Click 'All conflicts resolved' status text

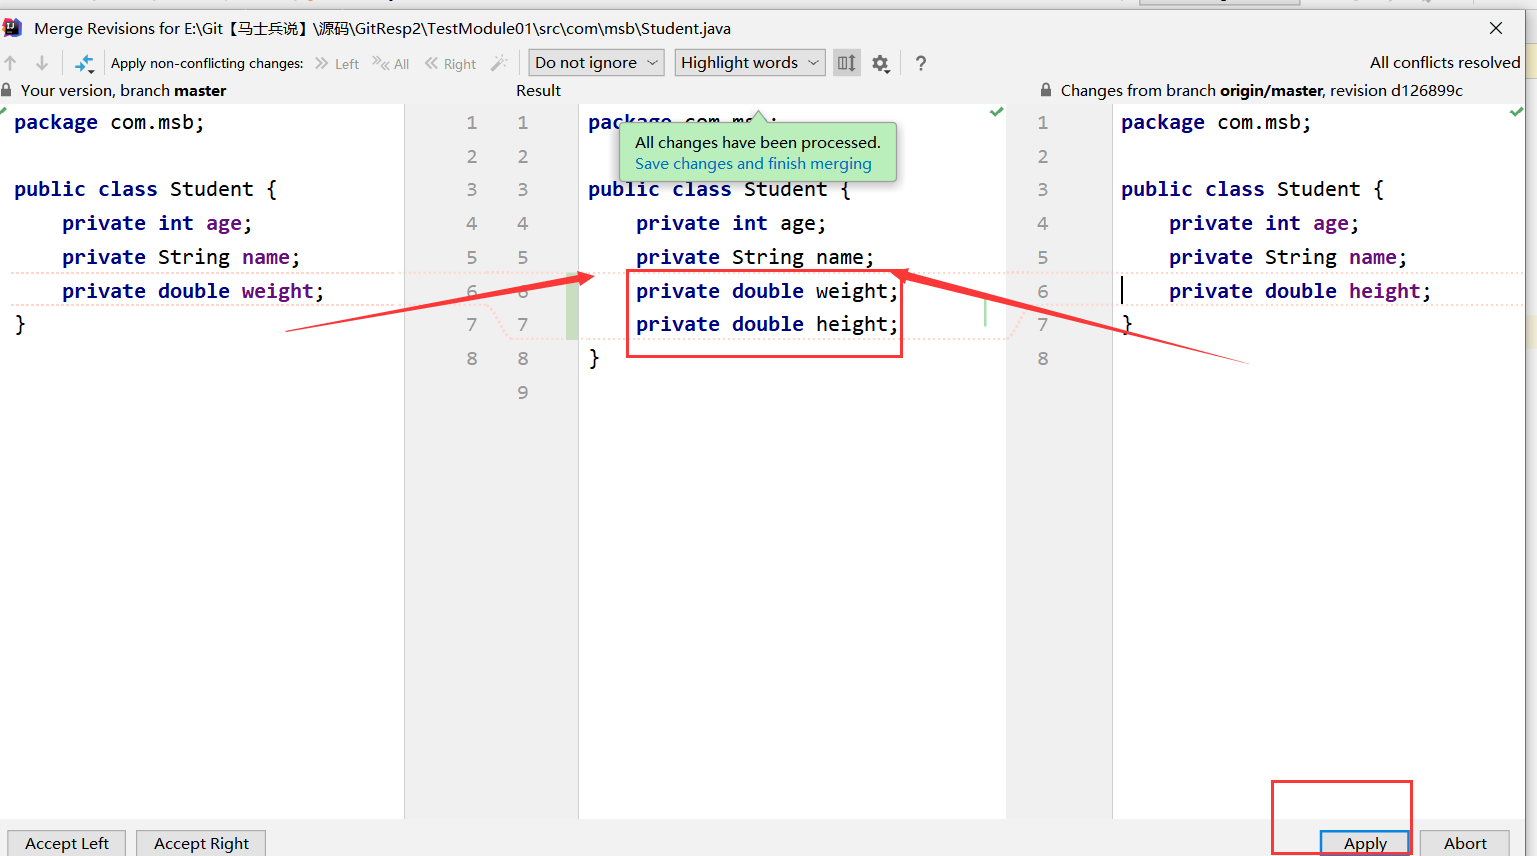(1445, 62)
